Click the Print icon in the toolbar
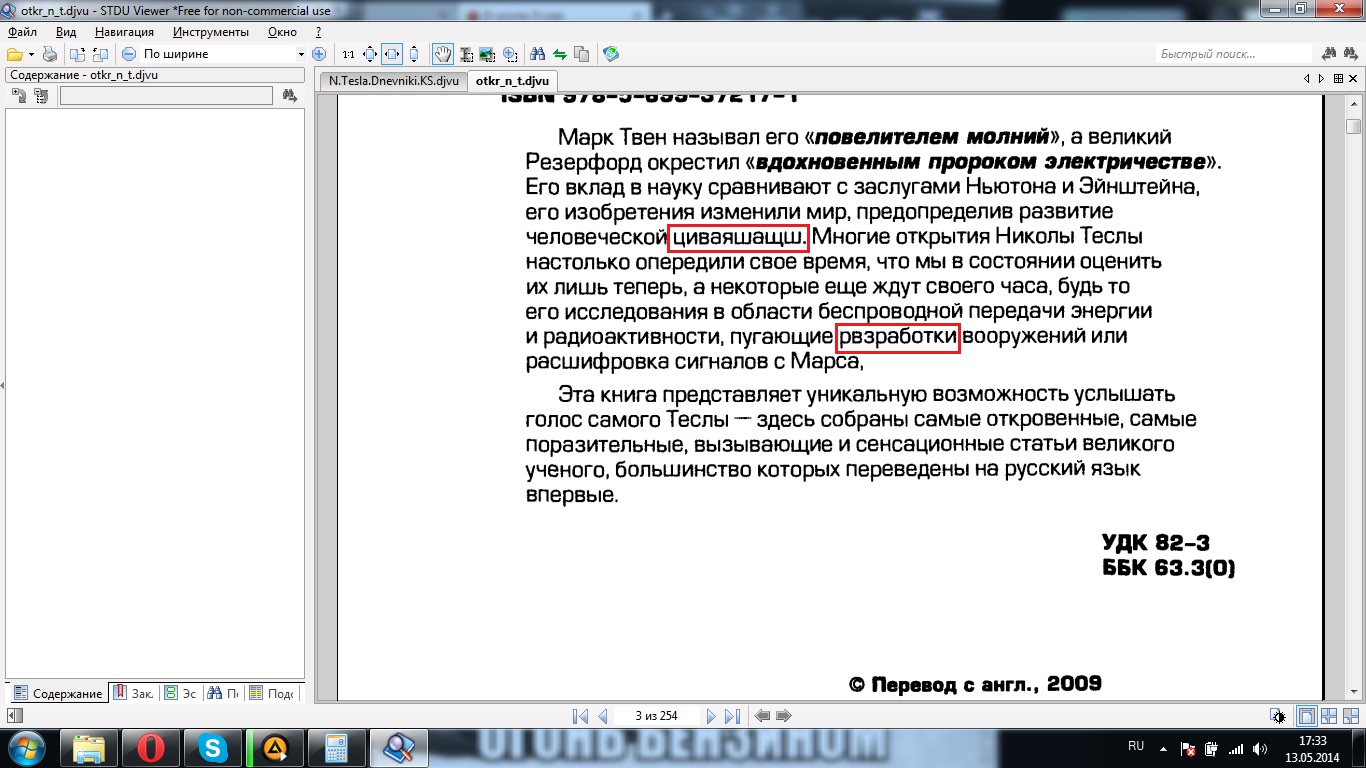 [x=49, y=54]
